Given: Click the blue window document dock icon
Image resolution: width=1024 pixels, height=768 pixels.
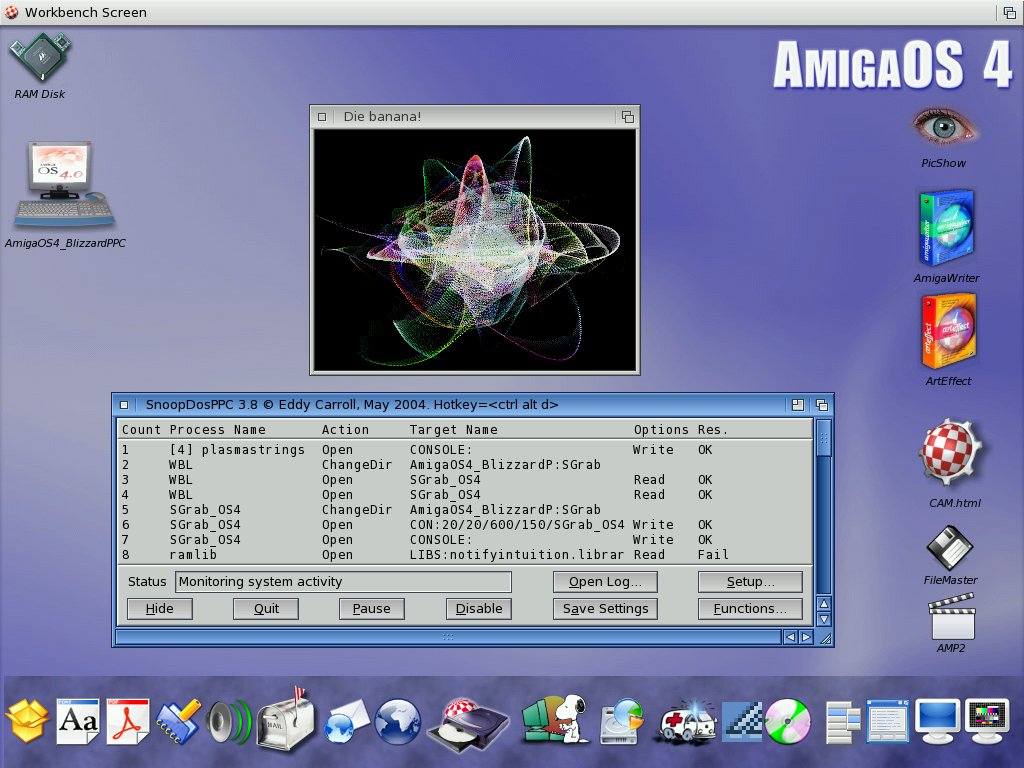Looking at the screenshot, I should click(x=888, y=721).
